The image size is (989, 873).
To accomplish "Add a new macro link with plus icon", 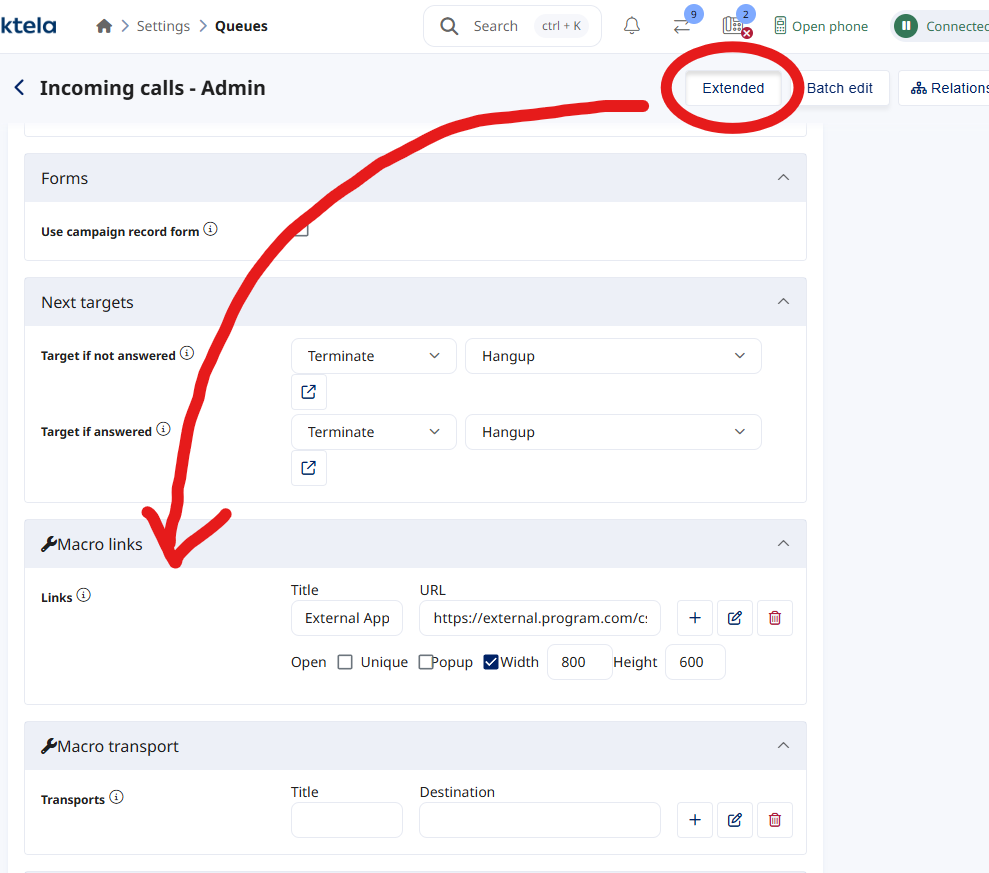I will click(x=695, y=618).
